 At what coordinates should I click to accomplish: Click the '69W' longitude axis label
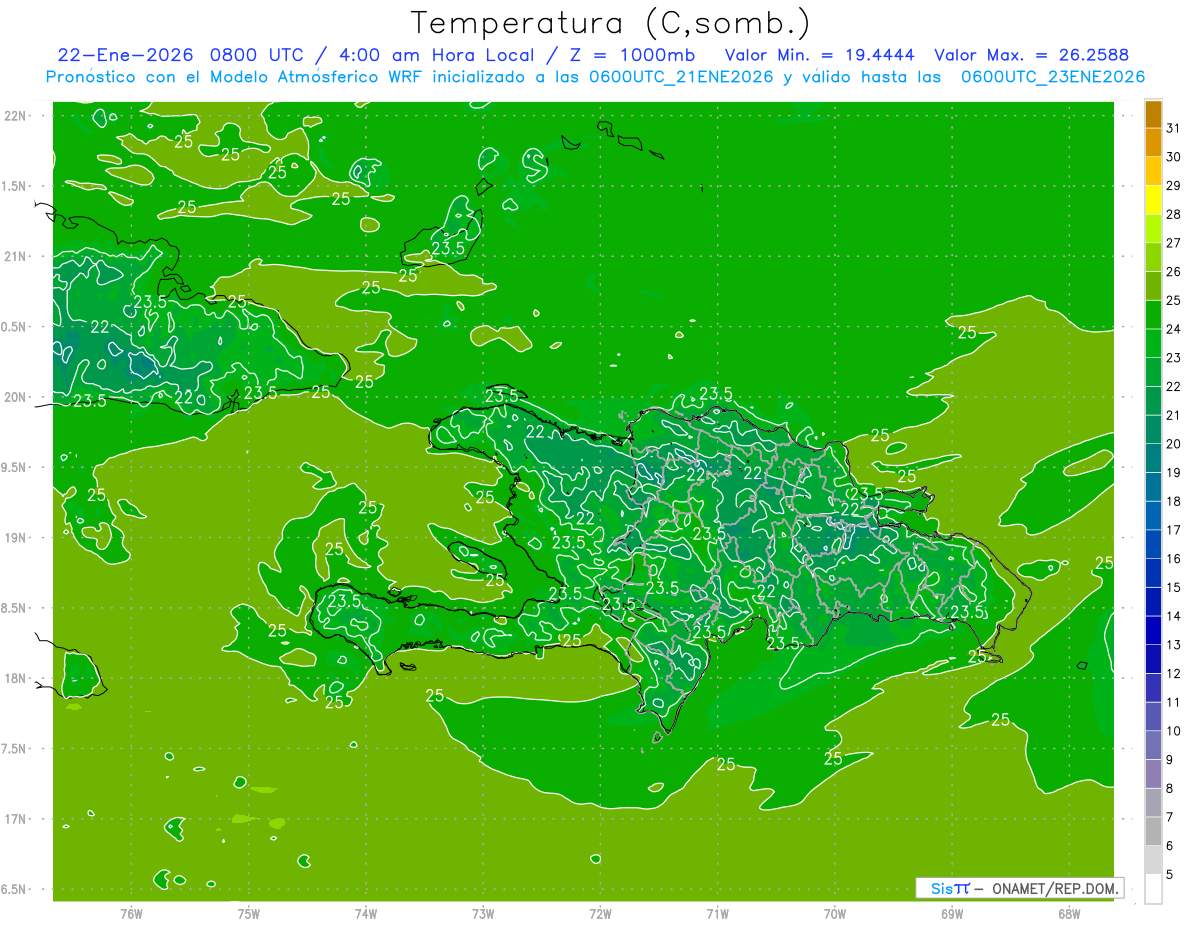tap(952, 915)
